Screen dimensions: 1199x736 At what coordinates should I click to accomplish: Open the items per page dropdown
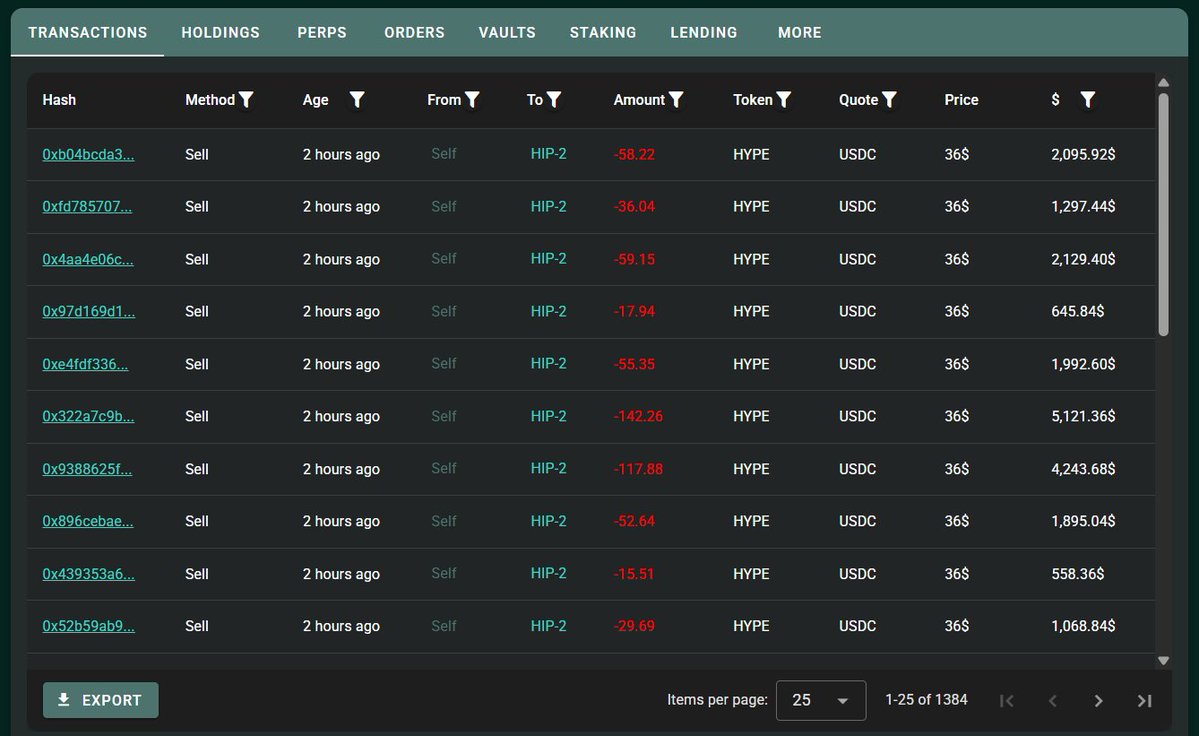pos(820,701)
